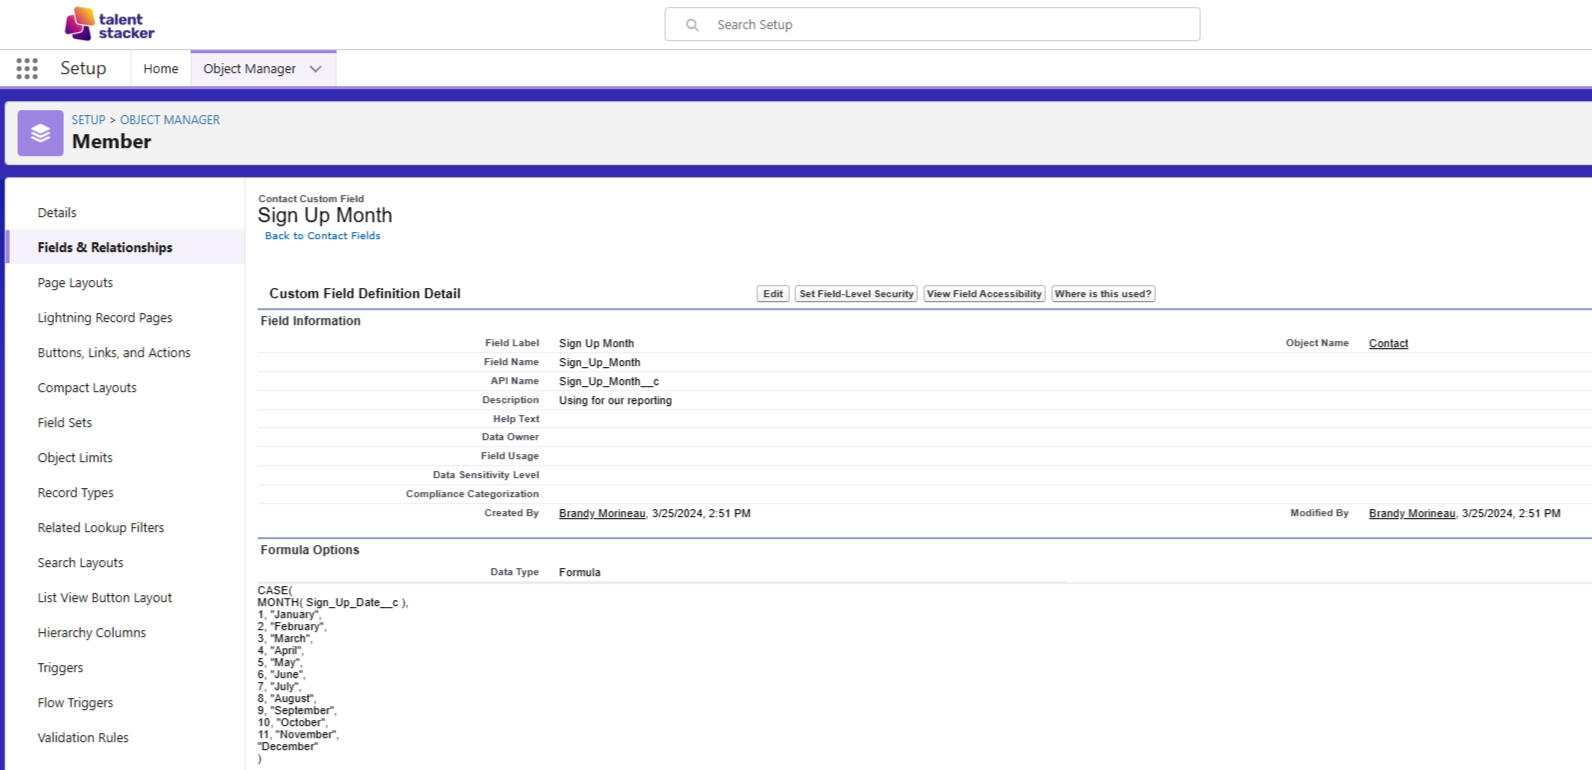This screenshot has width=1592, height=770.
Task: Open Validation Rules in the sidebar
Action: (x=83, y=738)
